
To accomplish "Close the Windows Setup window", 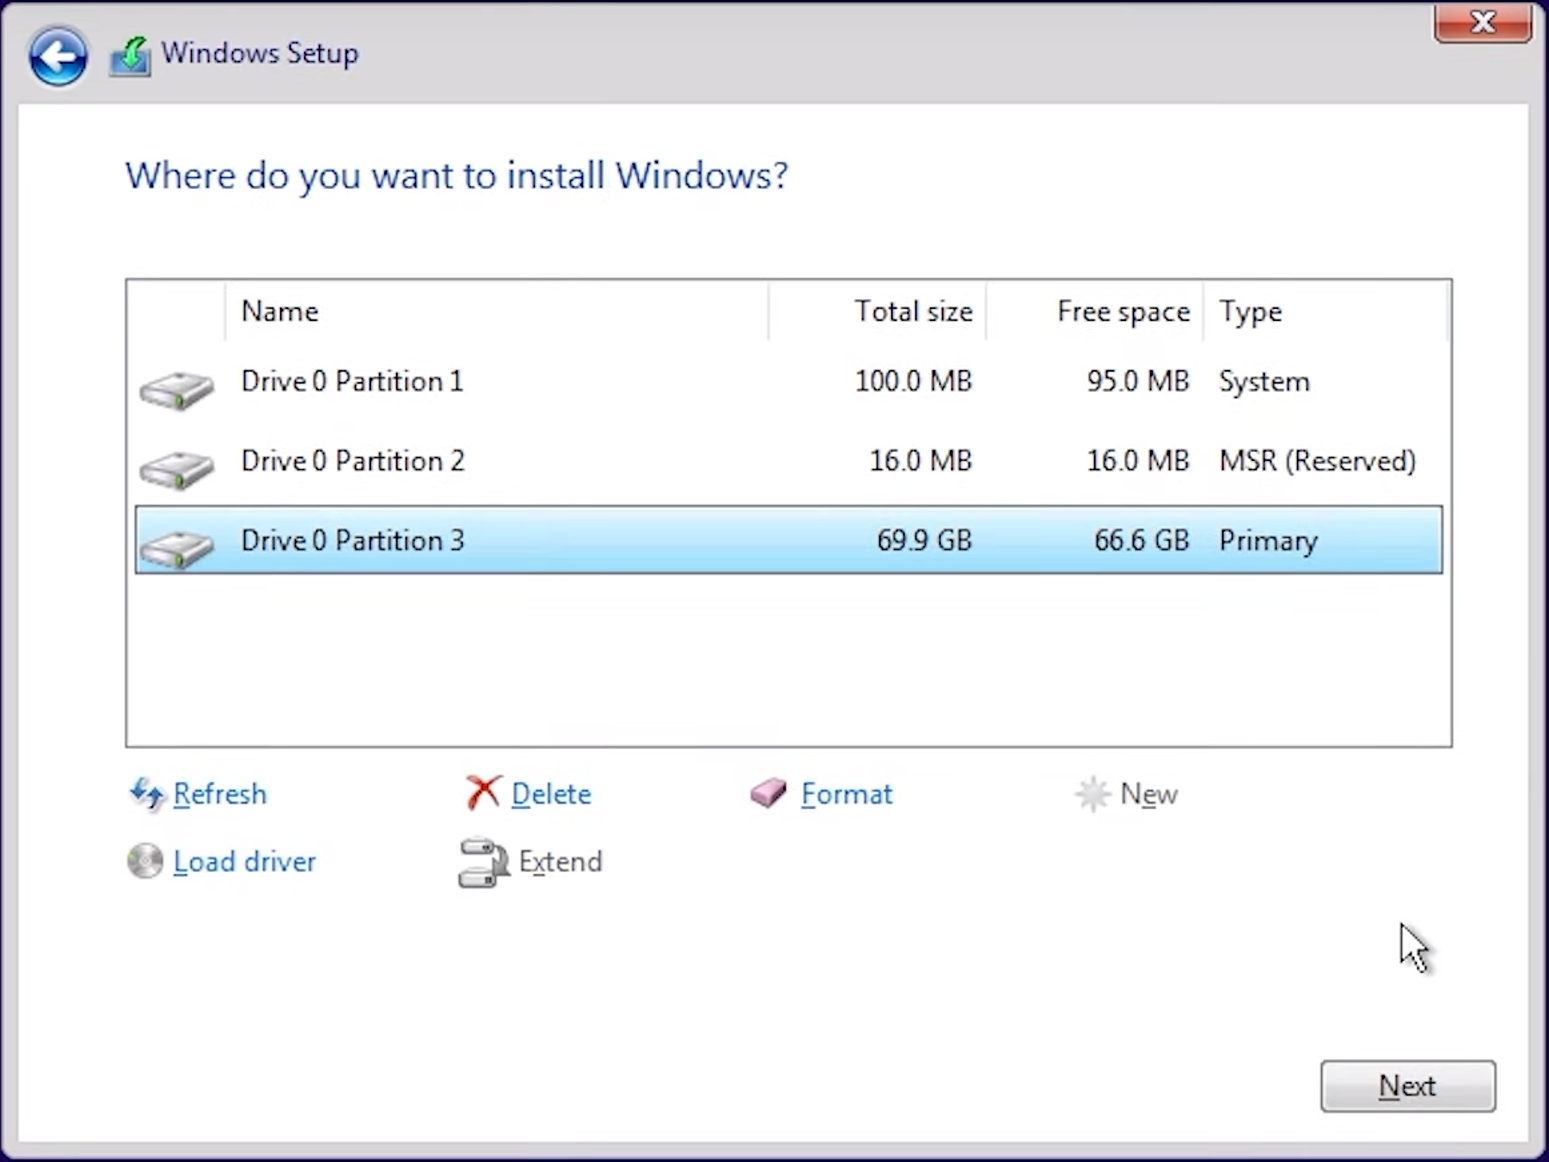I will (1482, 23).
